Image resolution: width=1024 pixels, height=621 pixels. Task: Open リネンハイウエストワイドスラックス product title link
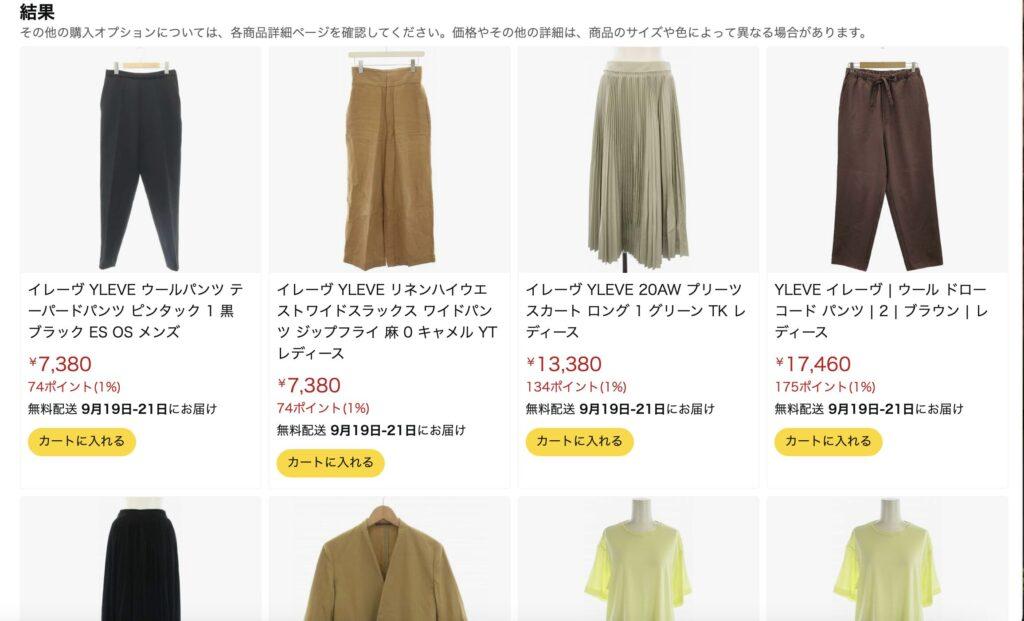click(387, 321)
